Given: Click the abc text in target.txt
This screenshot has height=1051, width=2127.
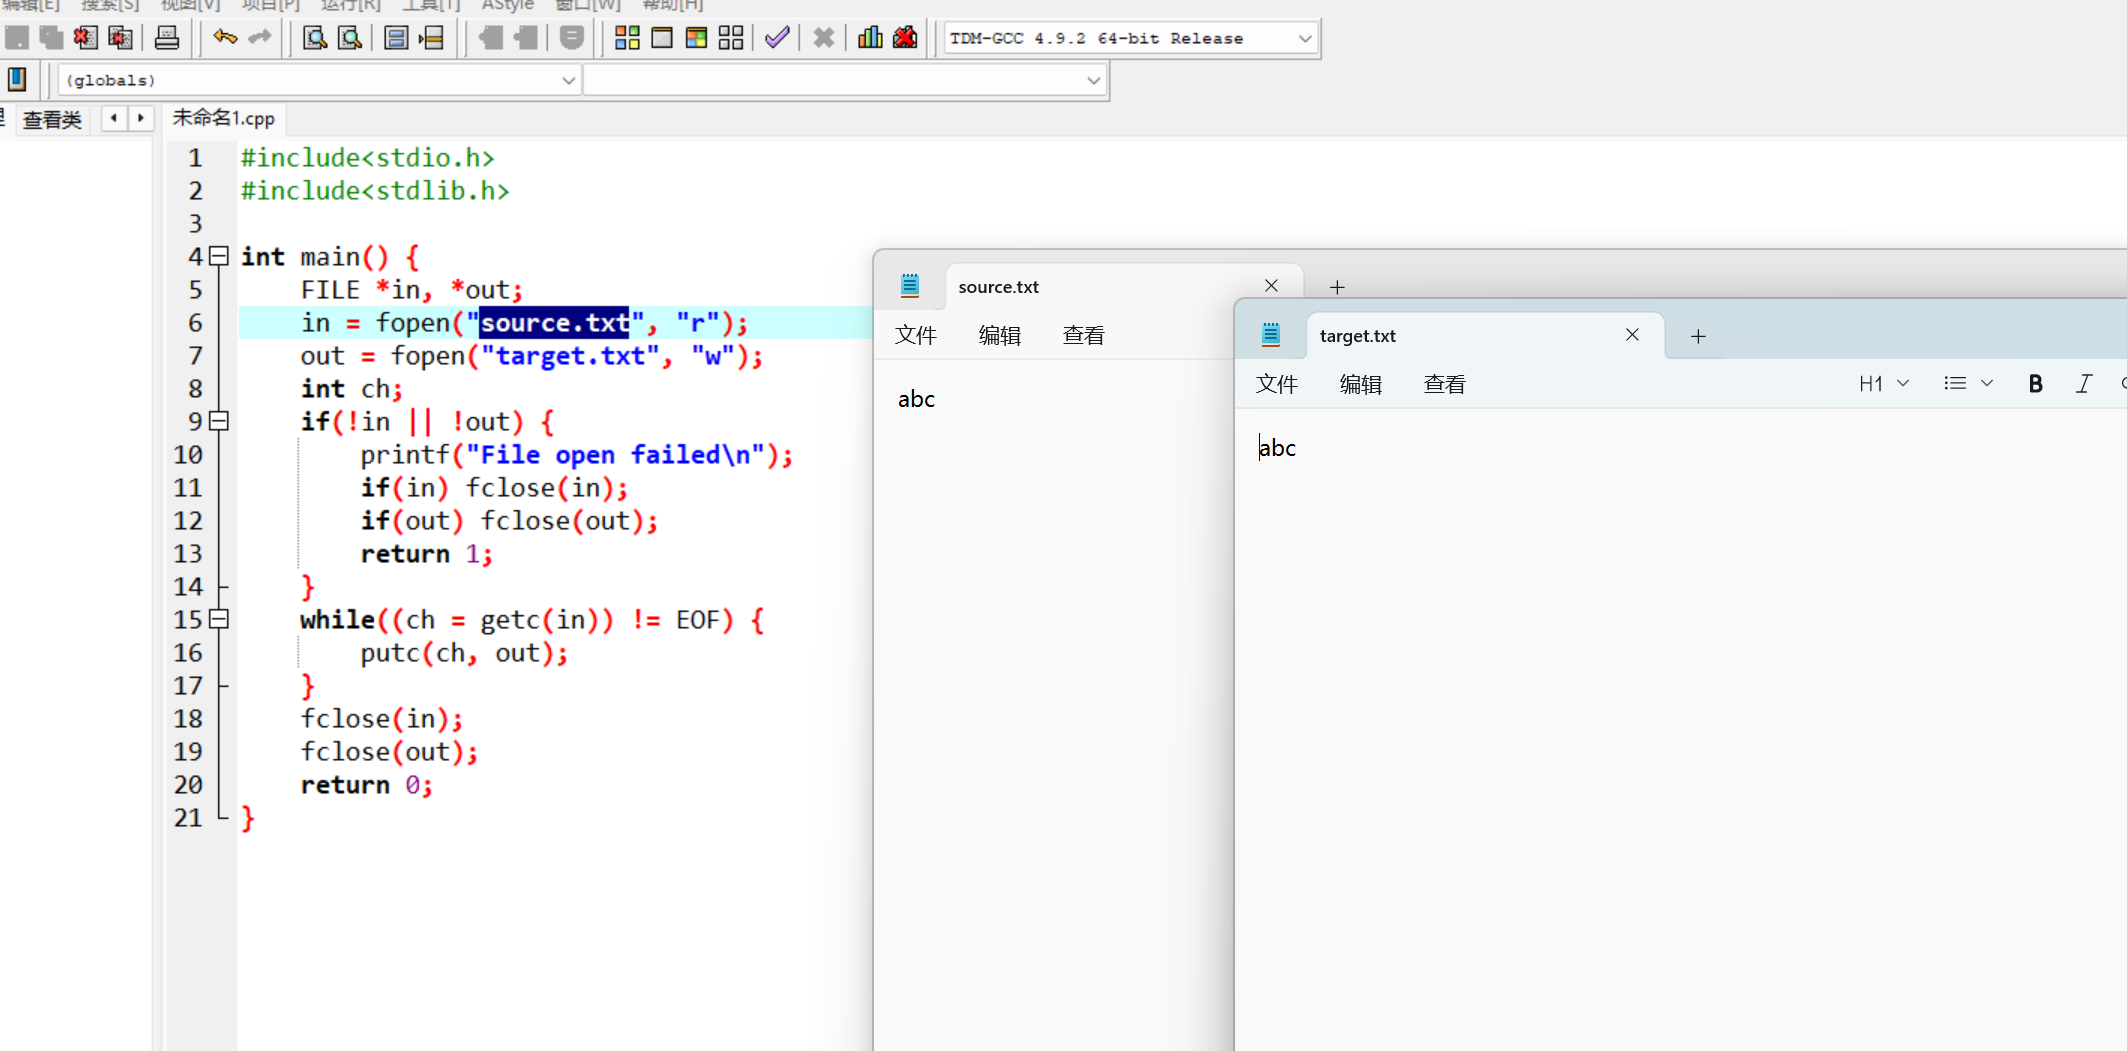Looking at the screenshot, I should [x=1277, y=448].
